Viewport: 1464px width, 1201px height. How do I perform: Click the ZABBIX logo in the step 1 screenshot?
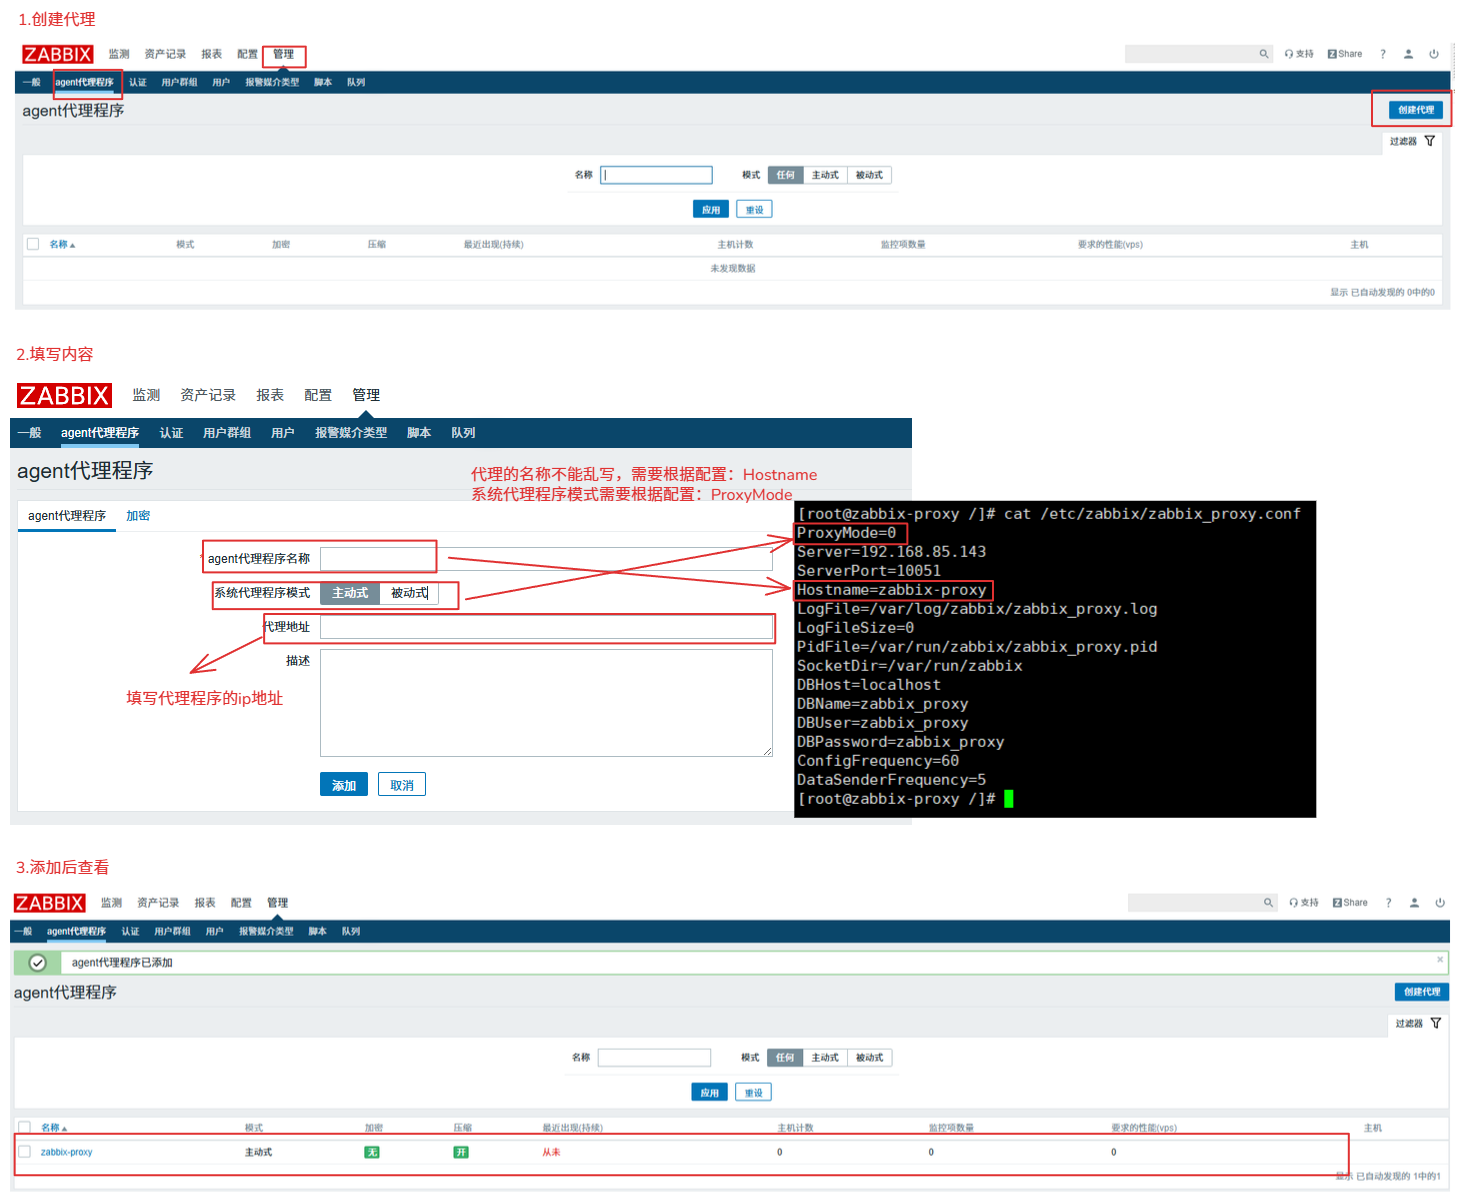coord(58,54)
